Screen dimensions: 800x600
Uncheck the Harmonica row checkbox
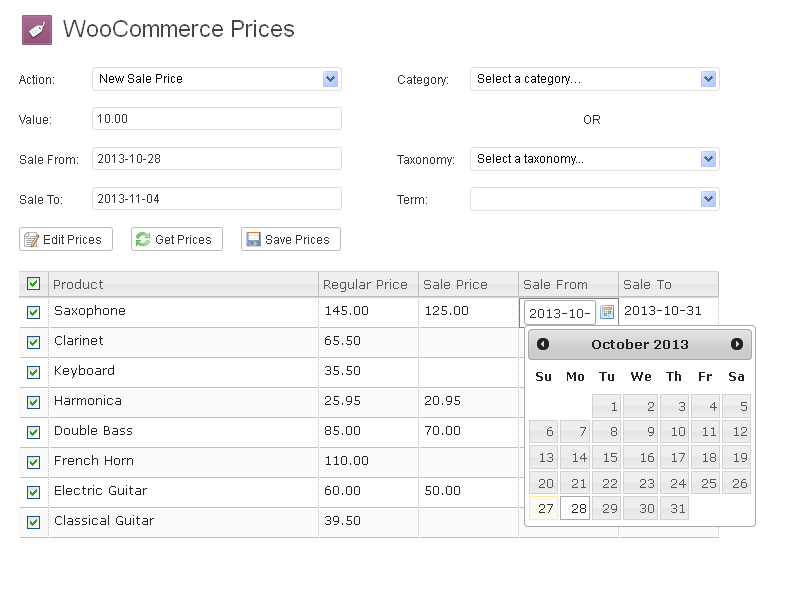[x=34, y=403]
